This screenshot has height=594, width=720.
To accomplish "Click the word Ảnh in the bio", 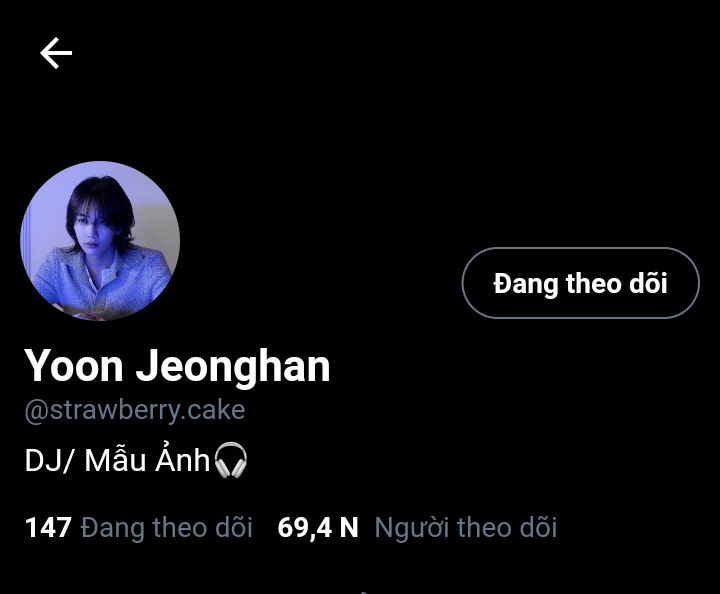I will coord(183,460).
